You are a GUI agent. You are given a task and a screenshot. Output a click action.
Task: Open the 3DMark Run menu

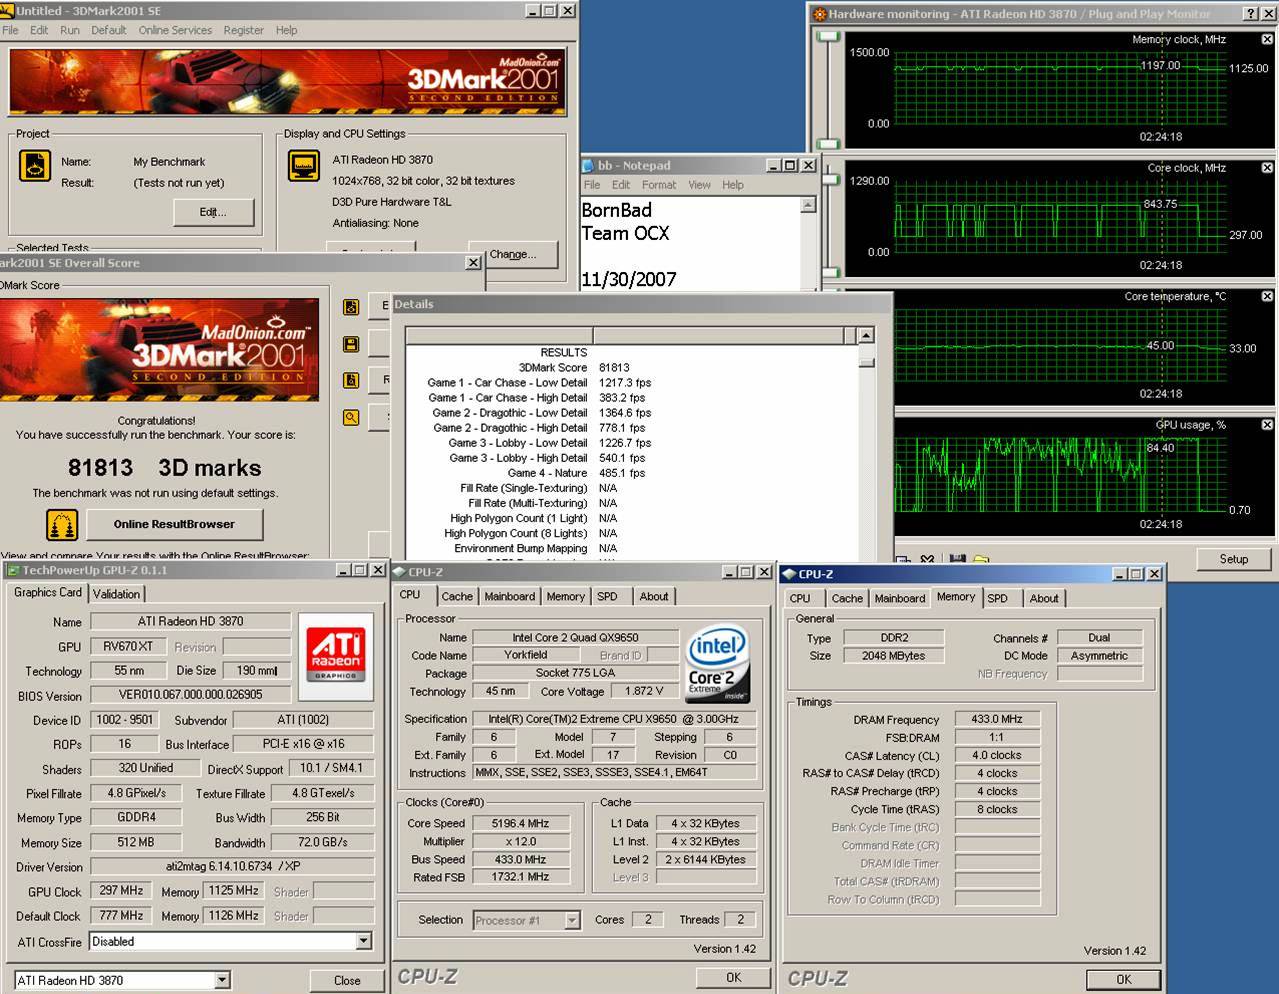tap(70, 30)
